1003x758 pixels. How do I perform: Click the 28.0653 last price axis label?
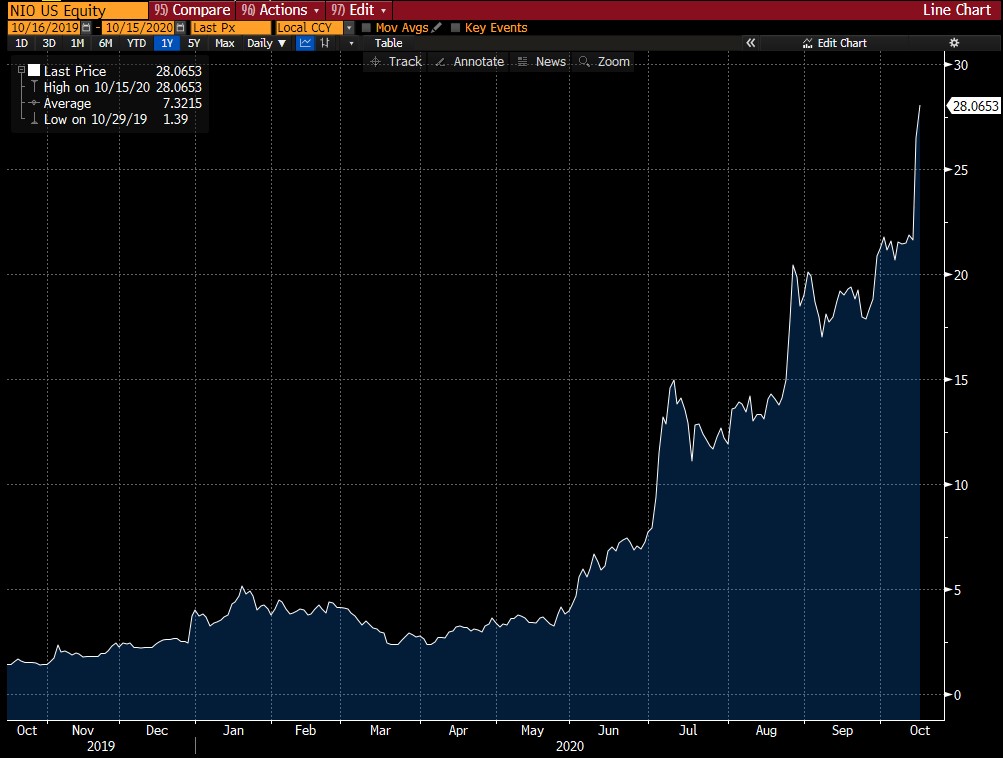point(974,106)
